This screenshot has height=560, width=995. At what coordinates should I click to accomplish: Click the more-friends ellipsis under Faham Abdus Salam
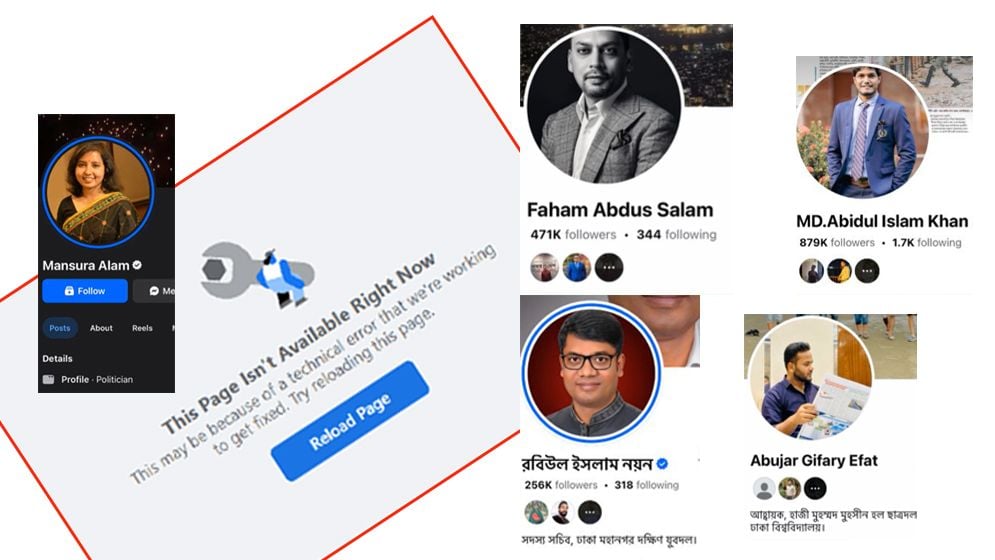609,267
